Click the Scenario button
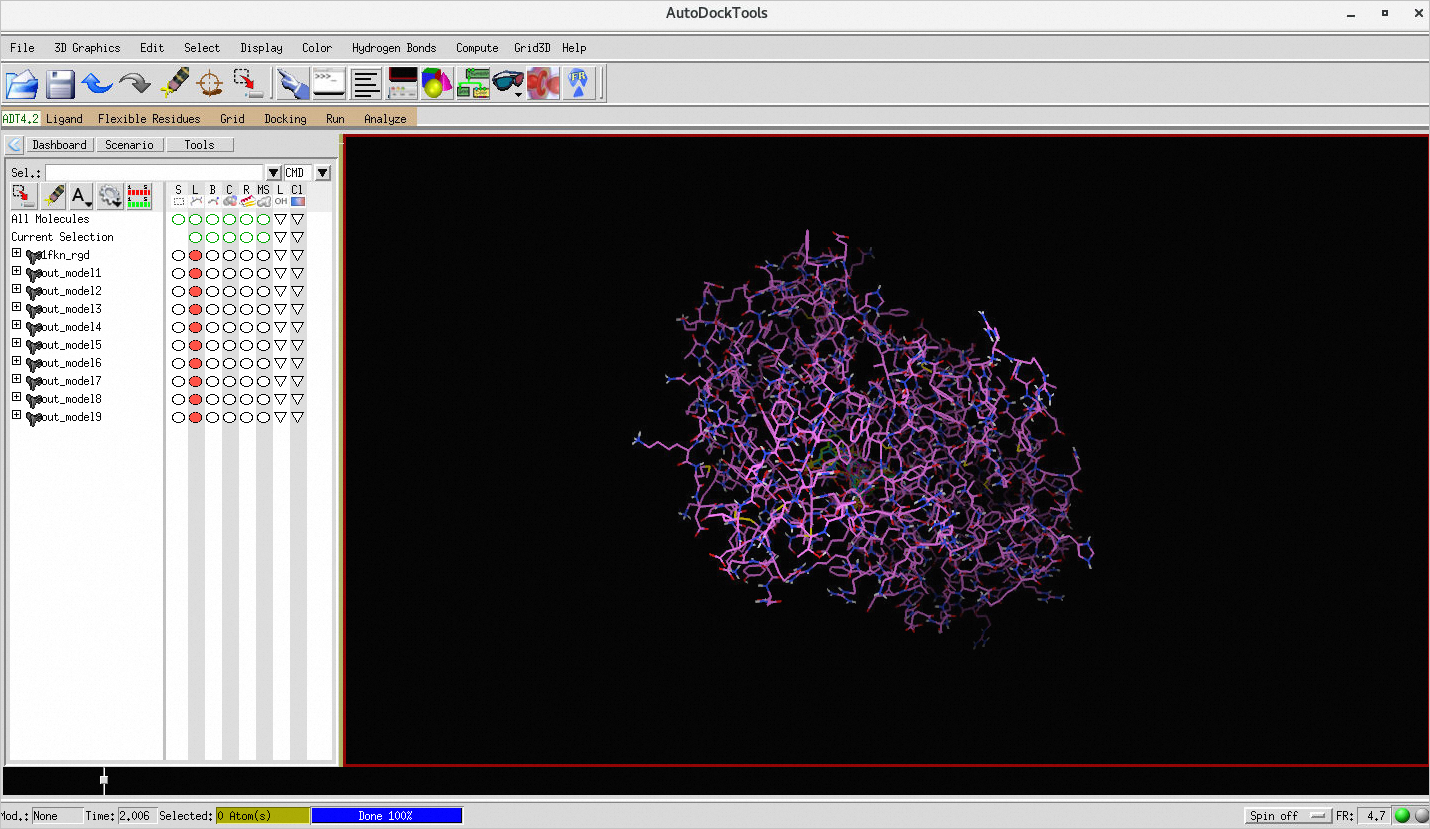 point(129,145)
